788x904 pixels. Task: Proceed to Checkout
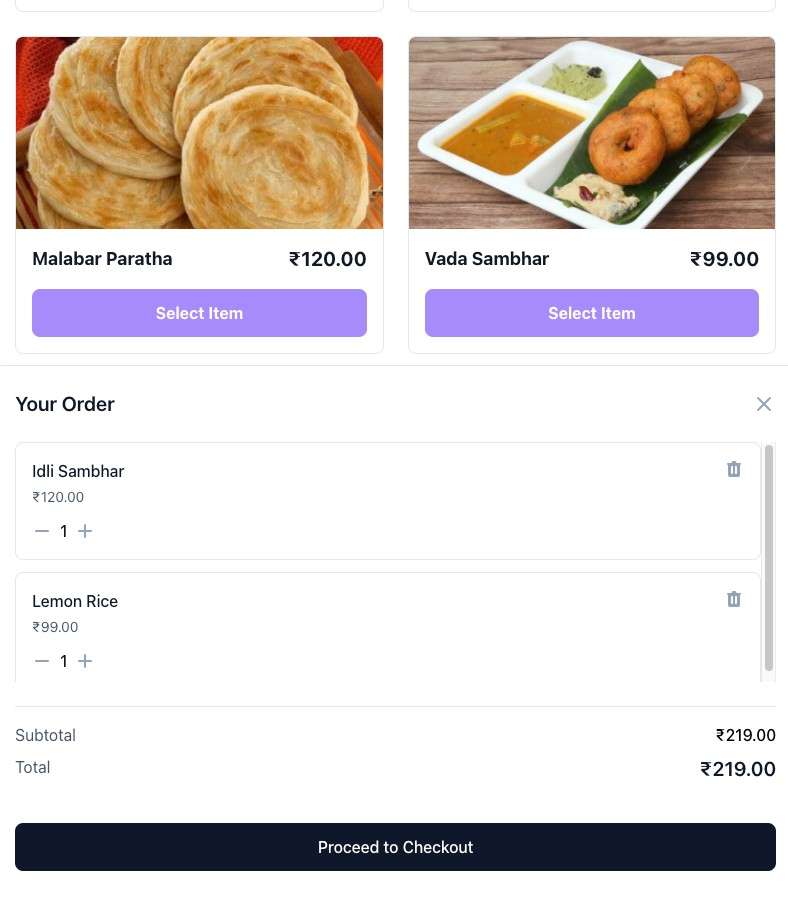tap(395, 847)
